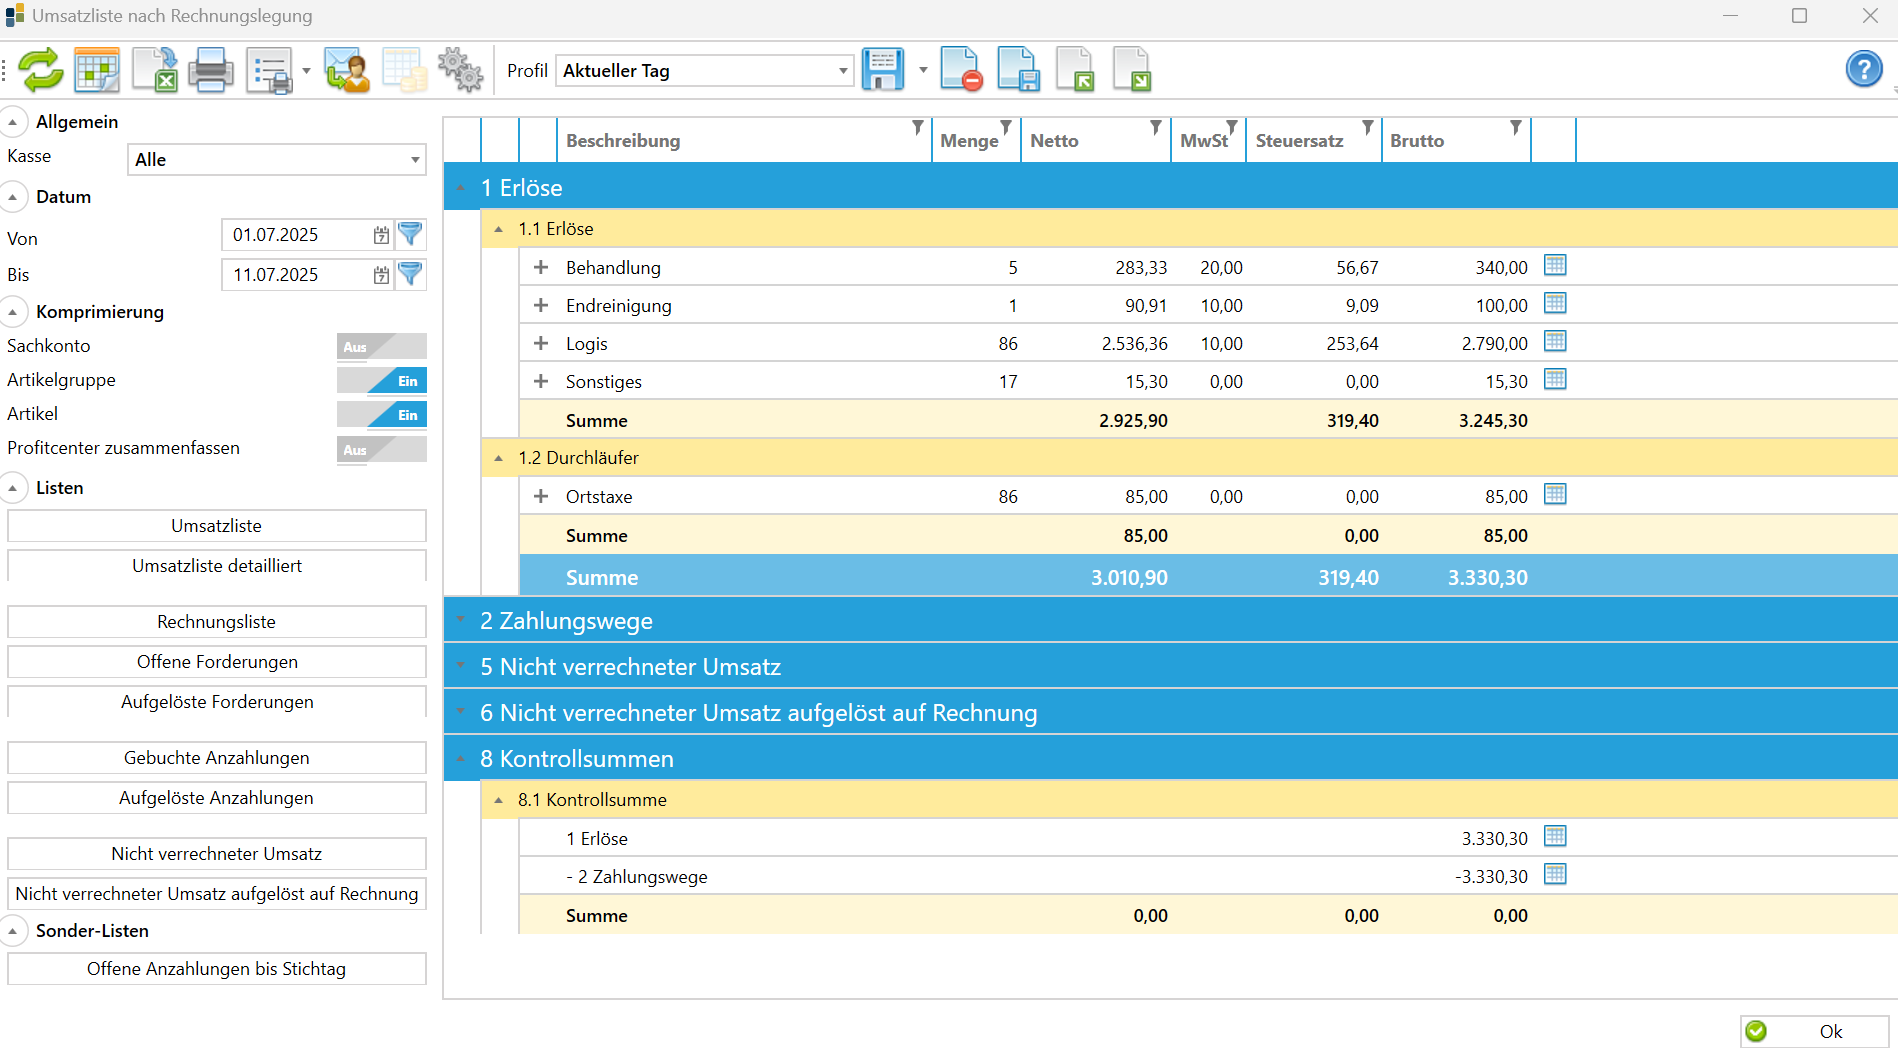Open Aufgelöste Anzahlungen list

pyautogui.click(x=217, y=798)
